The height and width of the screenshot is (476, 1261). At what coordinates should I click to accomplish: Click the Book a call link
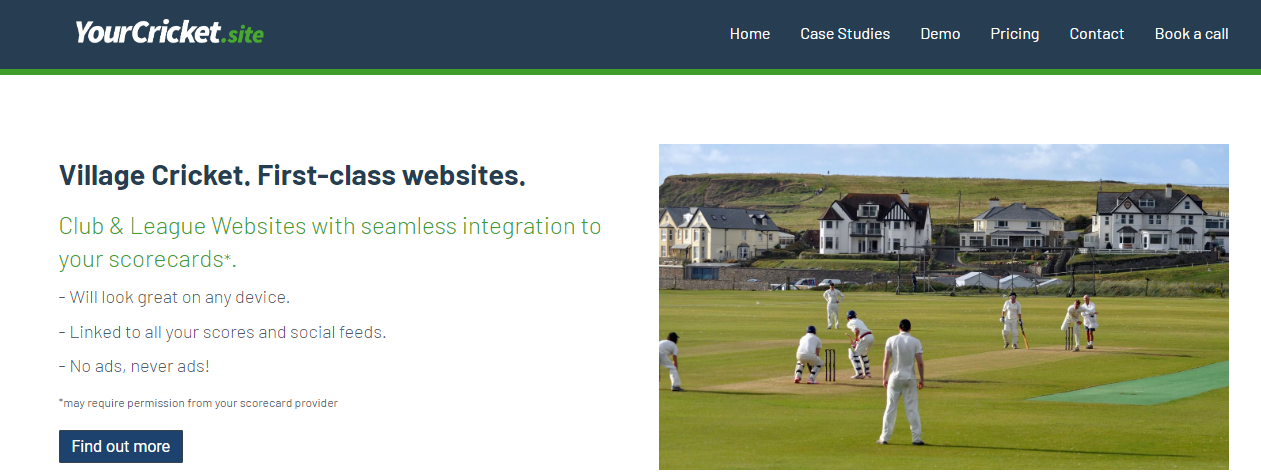point(1191,34)
